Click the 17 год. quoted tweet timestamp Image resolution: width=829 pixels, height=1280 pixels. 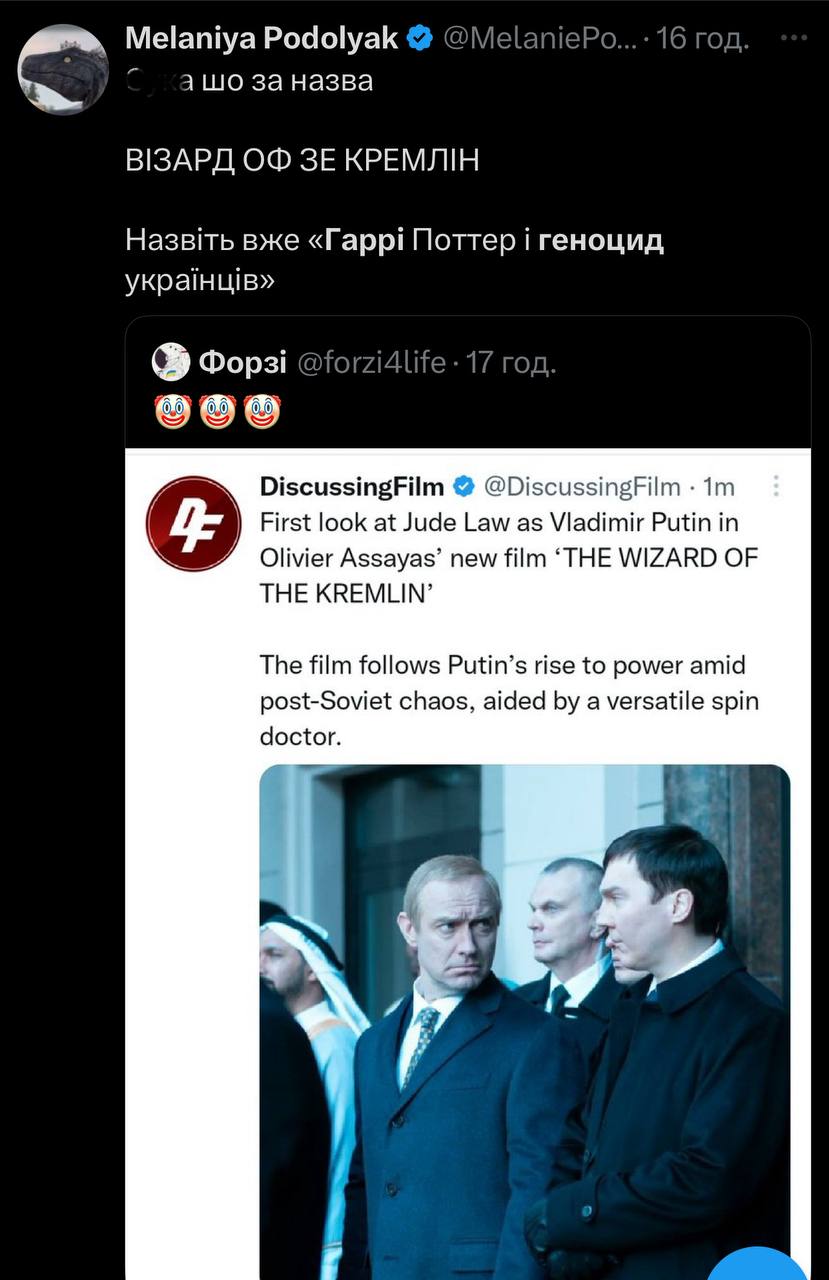click(x=511, y=362)
